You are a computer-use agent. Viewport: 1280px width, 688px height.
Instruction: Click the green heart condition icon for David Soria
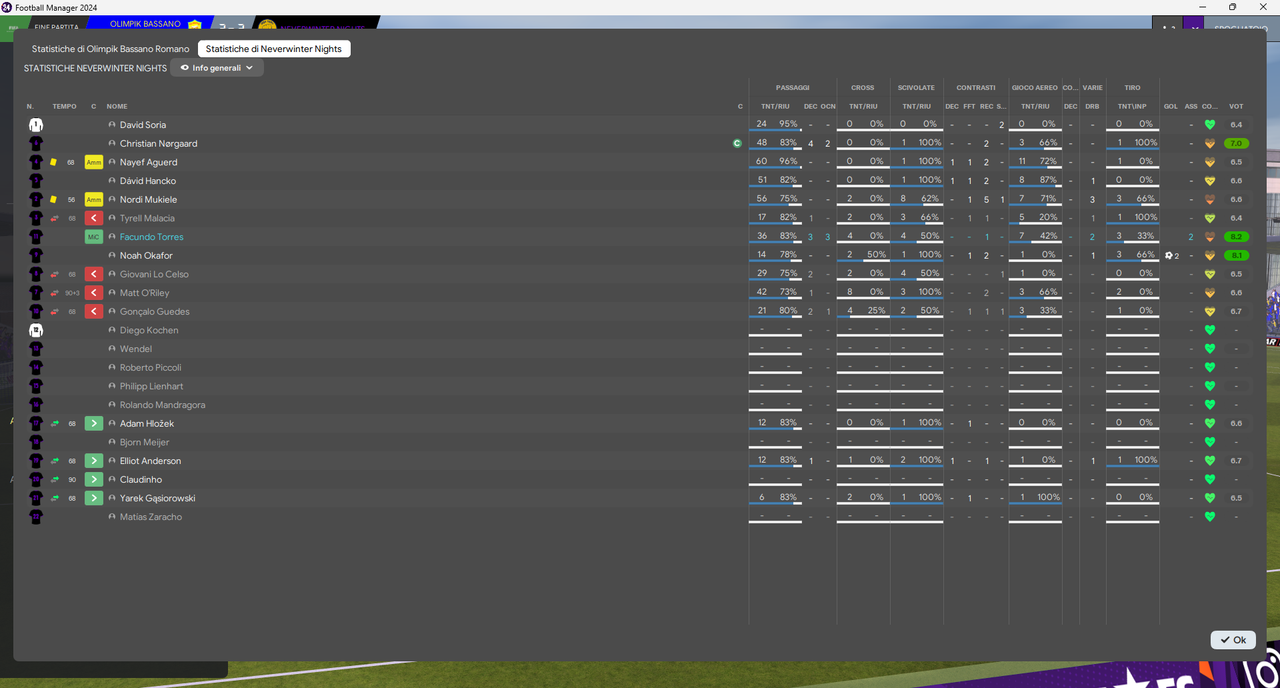(1209, 125)
